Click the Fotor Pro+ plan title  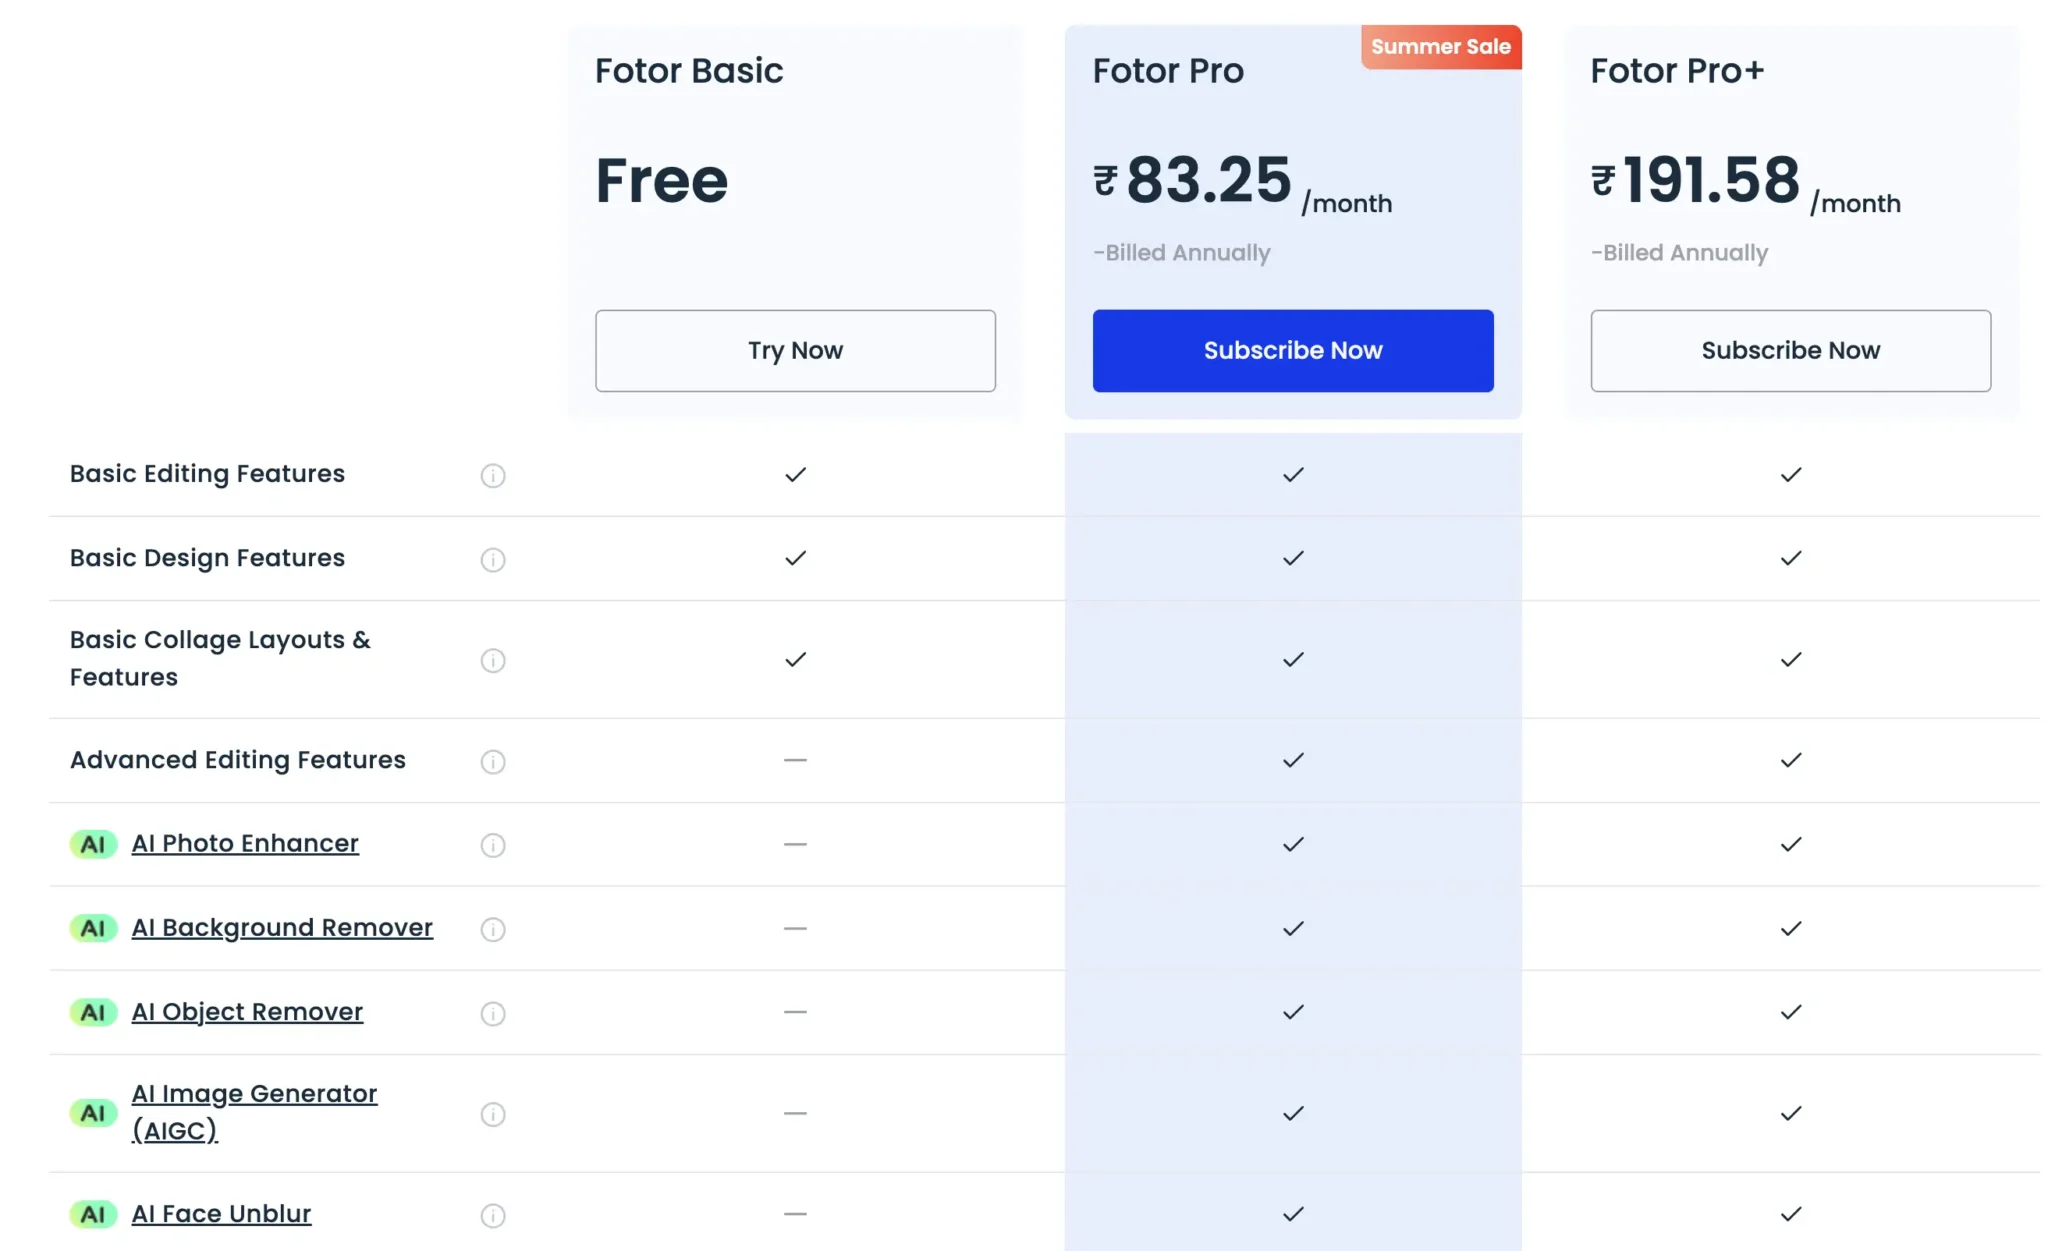coord(1677,71)
